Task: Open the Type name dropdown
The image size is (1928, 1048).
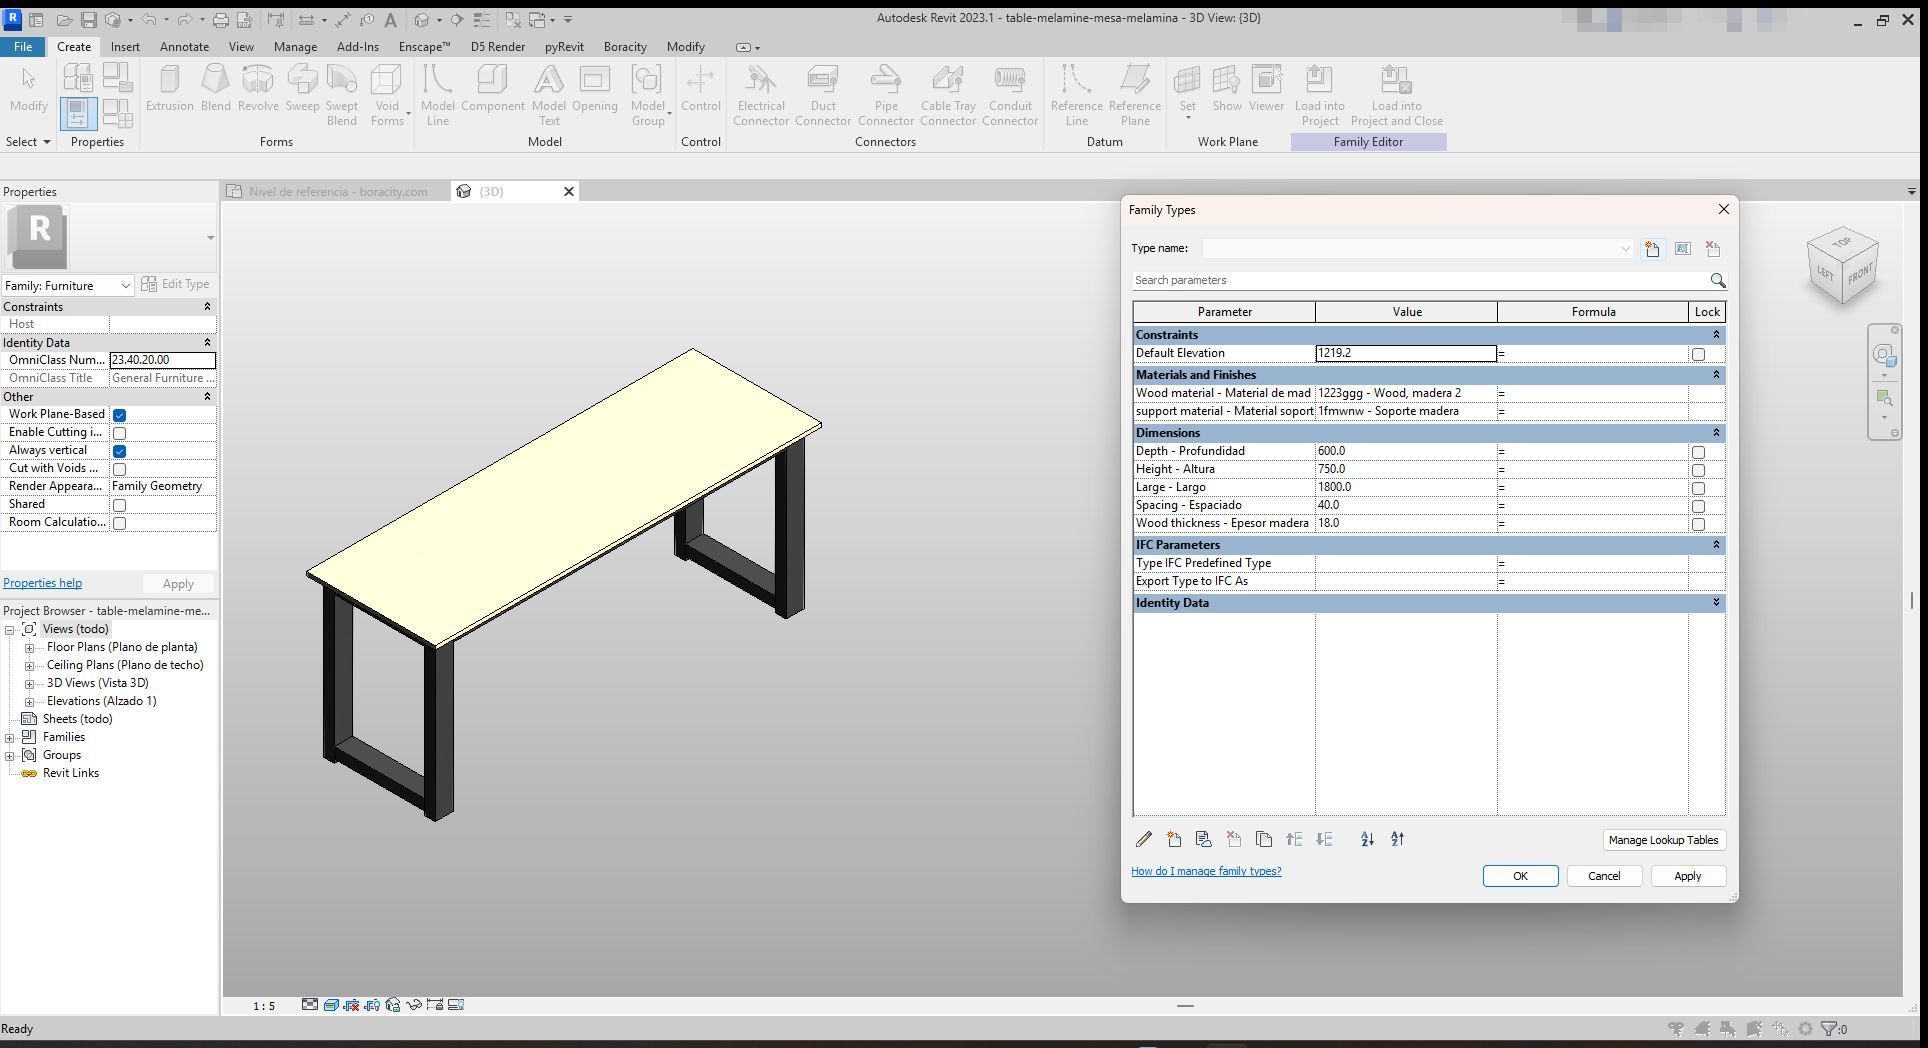Action: click(1625, 249)
